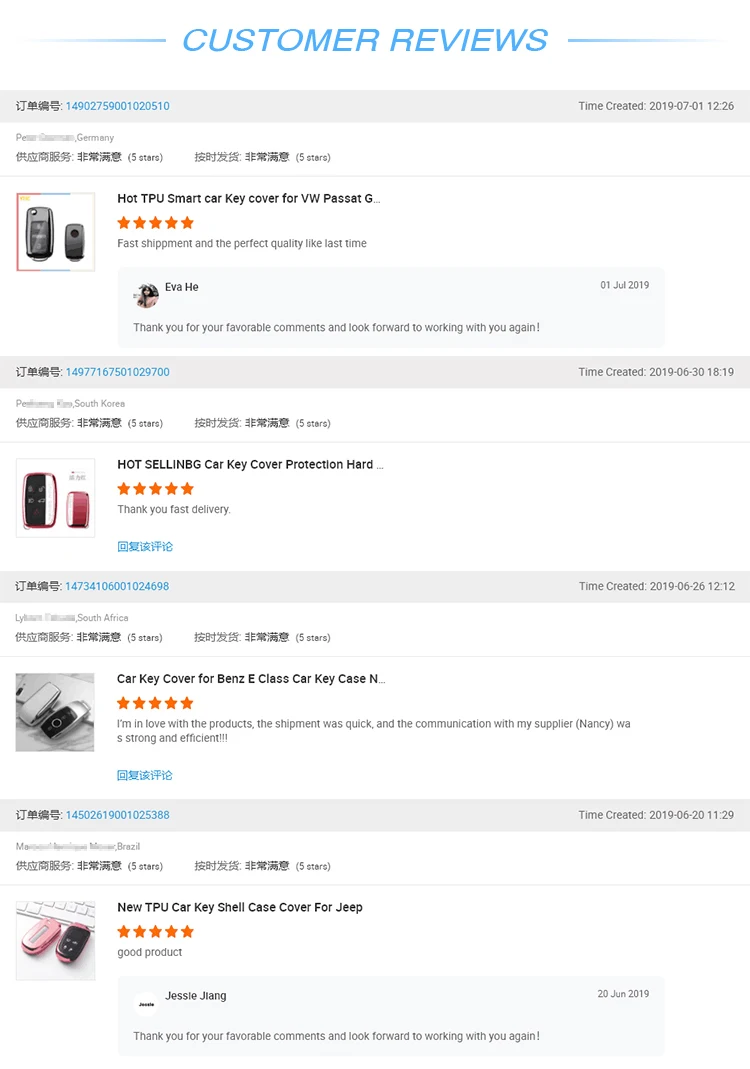The width and height of the screenshot is (750, 1069).
Task: Open Car Key Cover for Benz title
Action: pos(251,679)
